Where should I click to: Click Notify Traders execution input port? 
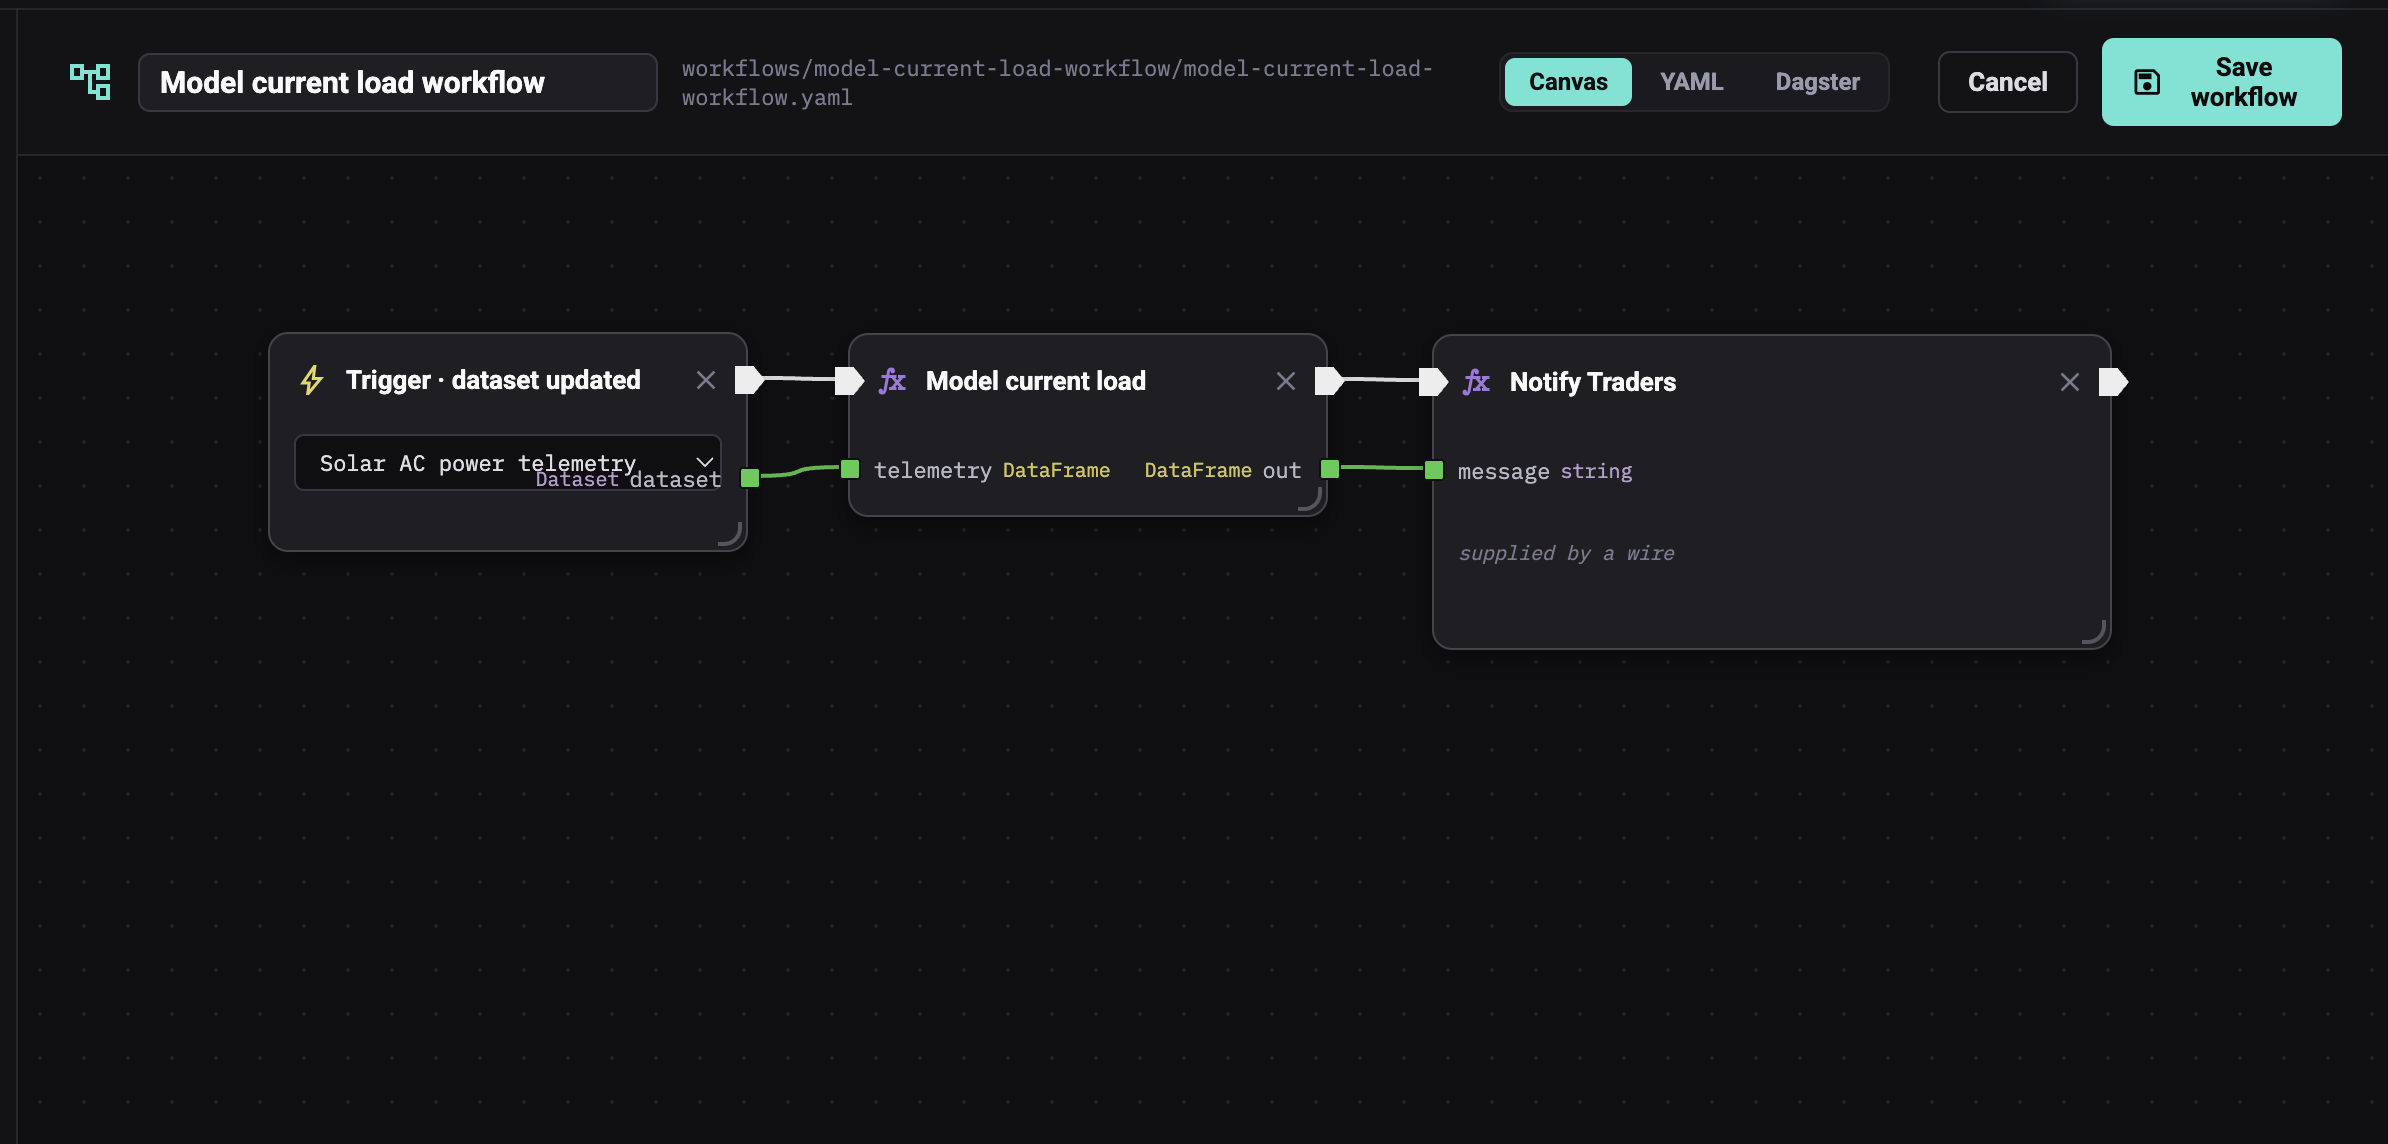(x=1433, y=382)
